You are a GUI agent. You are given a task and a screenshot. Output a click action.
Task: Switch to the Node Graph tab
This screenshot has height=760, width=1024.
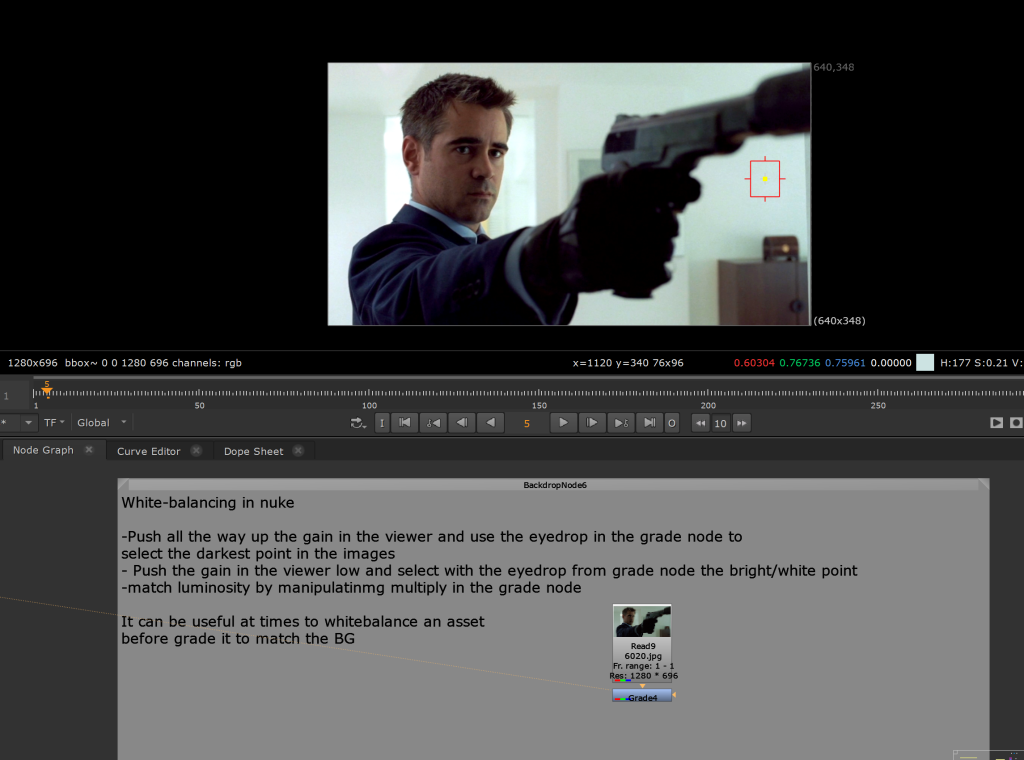point(43,450)
